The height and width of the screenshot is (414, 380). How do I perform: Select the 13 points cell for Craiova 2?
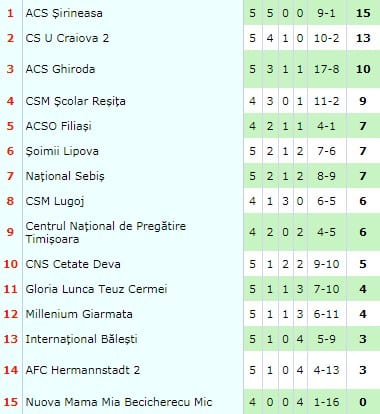[363, 38]
